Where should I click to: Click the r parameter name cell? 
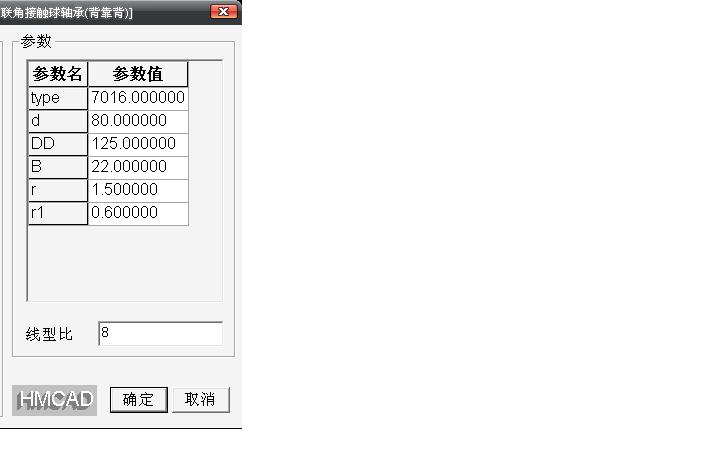point(58,190)
